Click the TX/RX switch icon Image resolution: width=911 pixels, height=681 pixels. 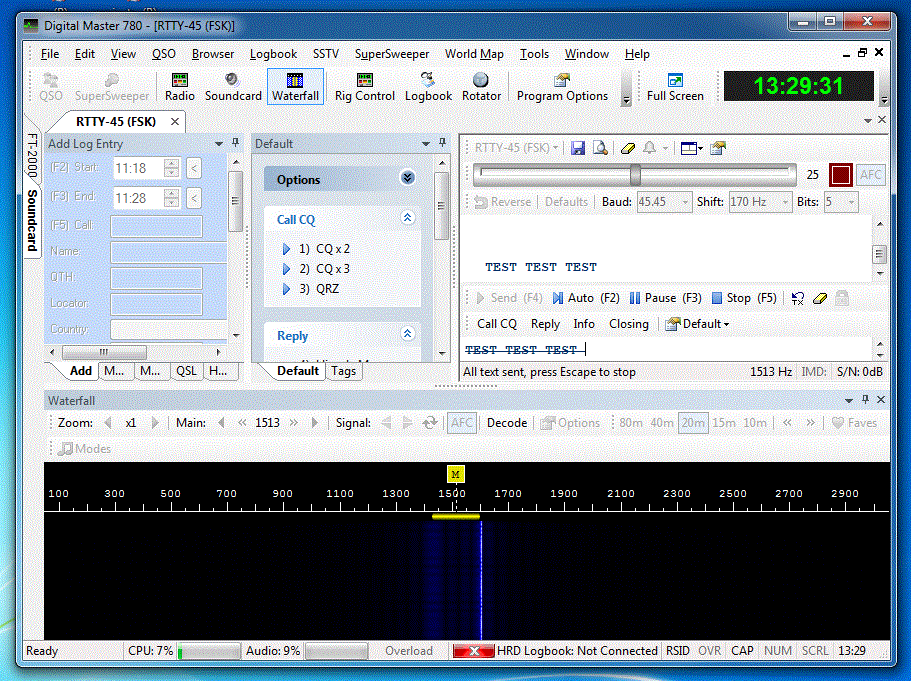(x=798, y=299)
